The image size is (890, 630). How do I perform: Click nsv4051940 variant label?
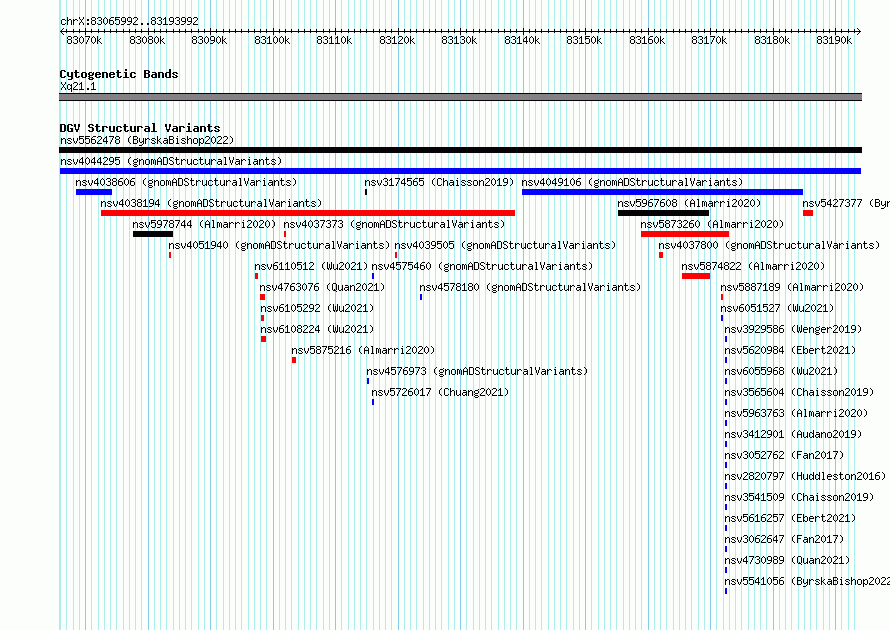pos(279,245)
